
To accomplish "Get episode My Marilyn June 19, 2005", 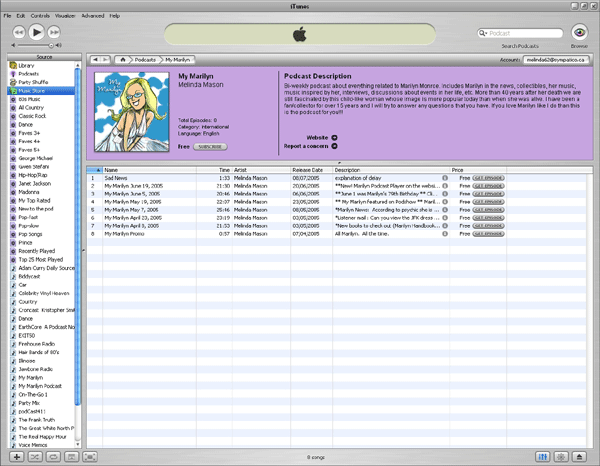I will (488, 186).
